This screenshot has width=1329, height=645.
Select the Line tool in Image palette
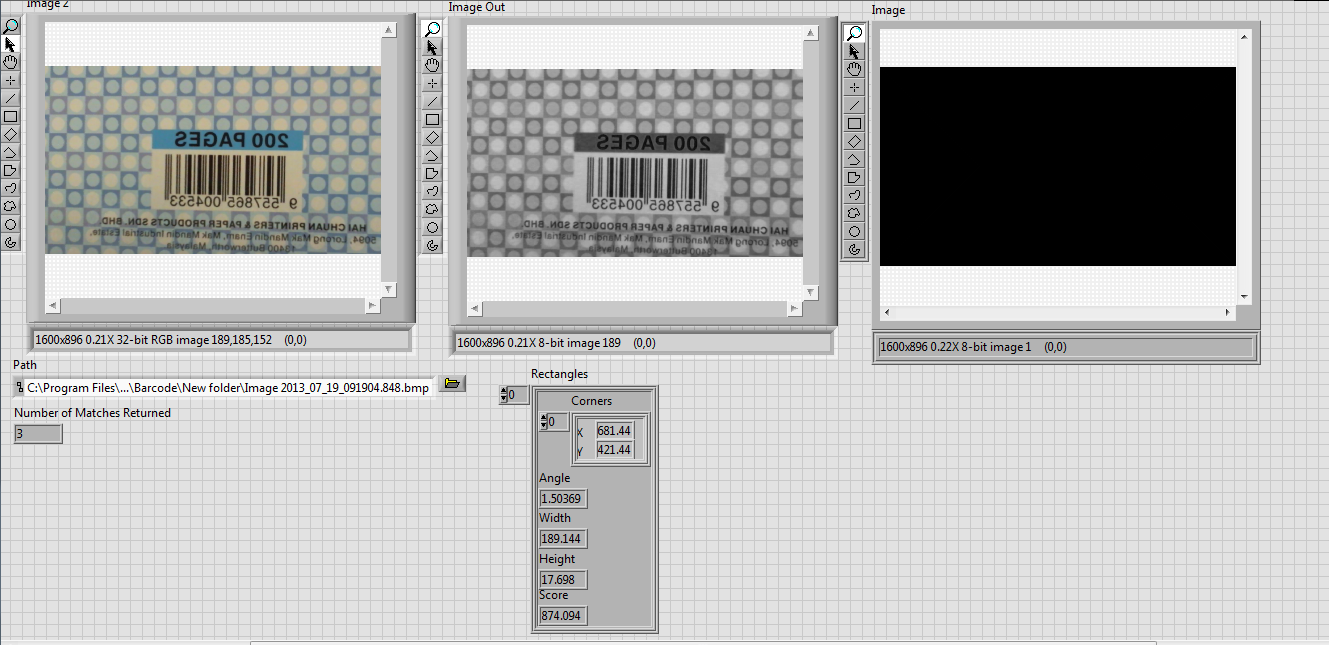point(854,105)
